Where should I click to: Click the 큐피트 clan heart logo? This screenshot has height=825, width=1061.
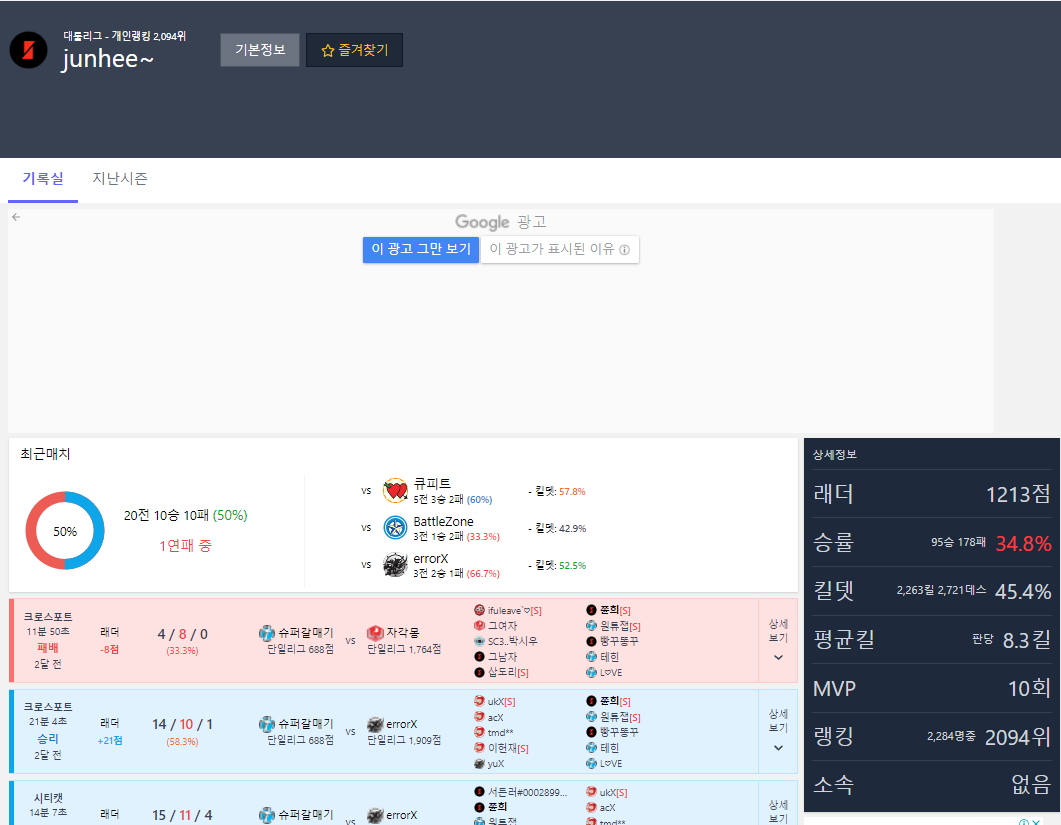coord(395,491)
